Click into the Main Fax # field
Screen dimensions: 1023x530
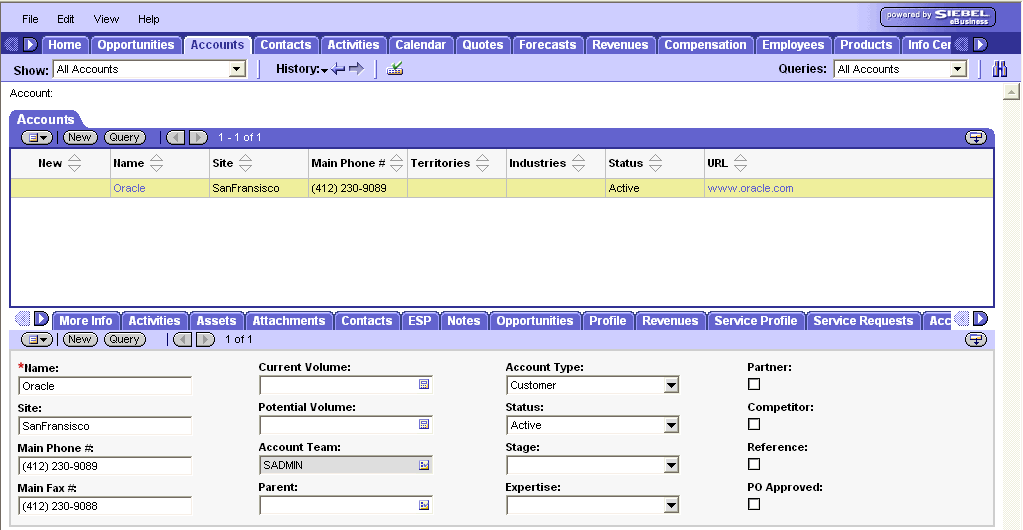[x=105, y=506]
